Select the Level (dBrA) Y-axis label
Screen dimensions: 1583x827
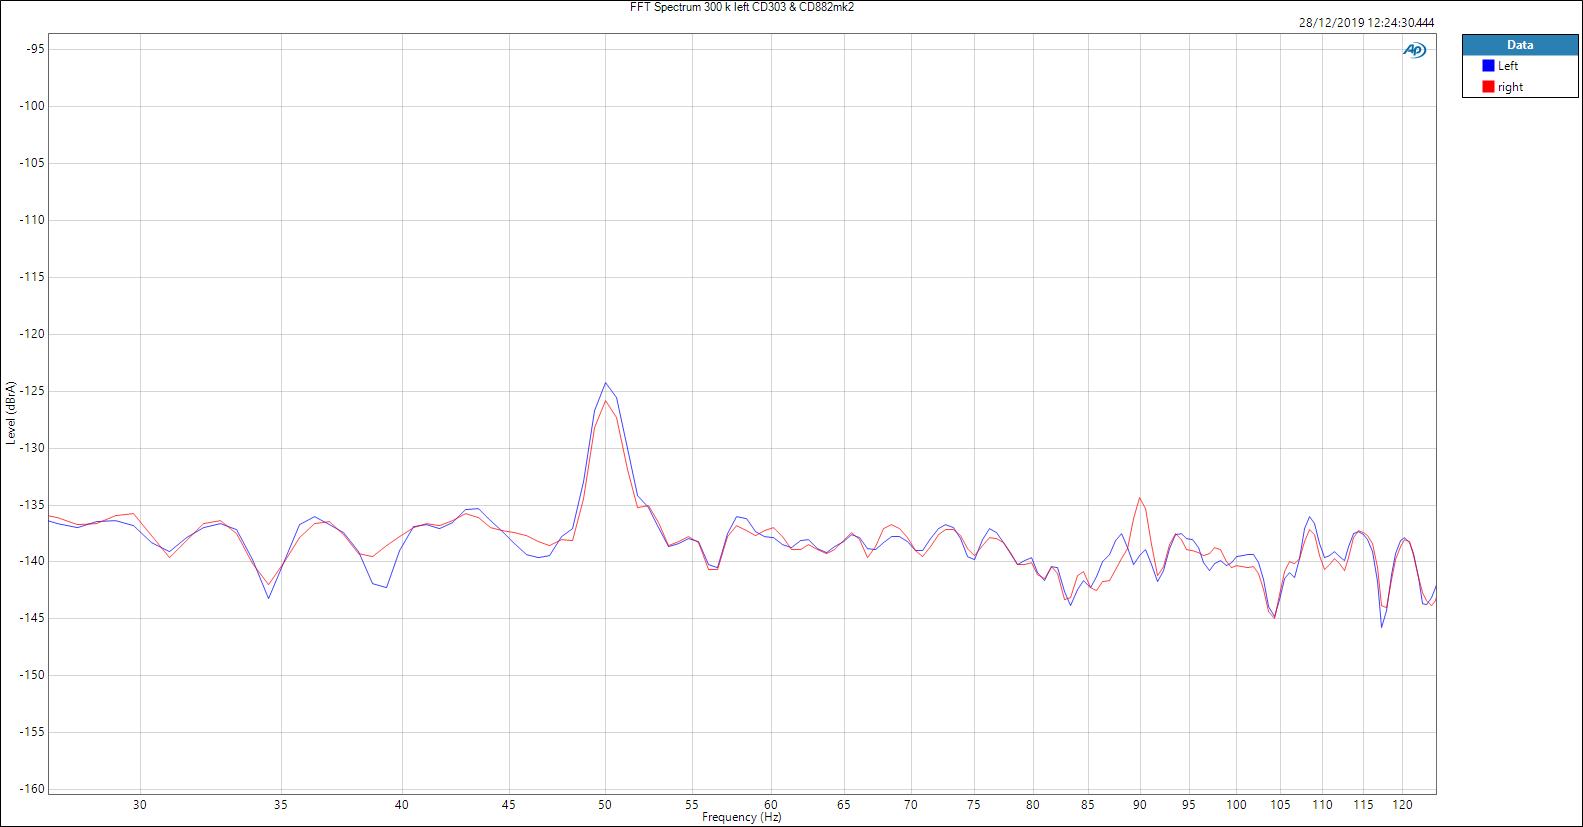click(10, 413)
